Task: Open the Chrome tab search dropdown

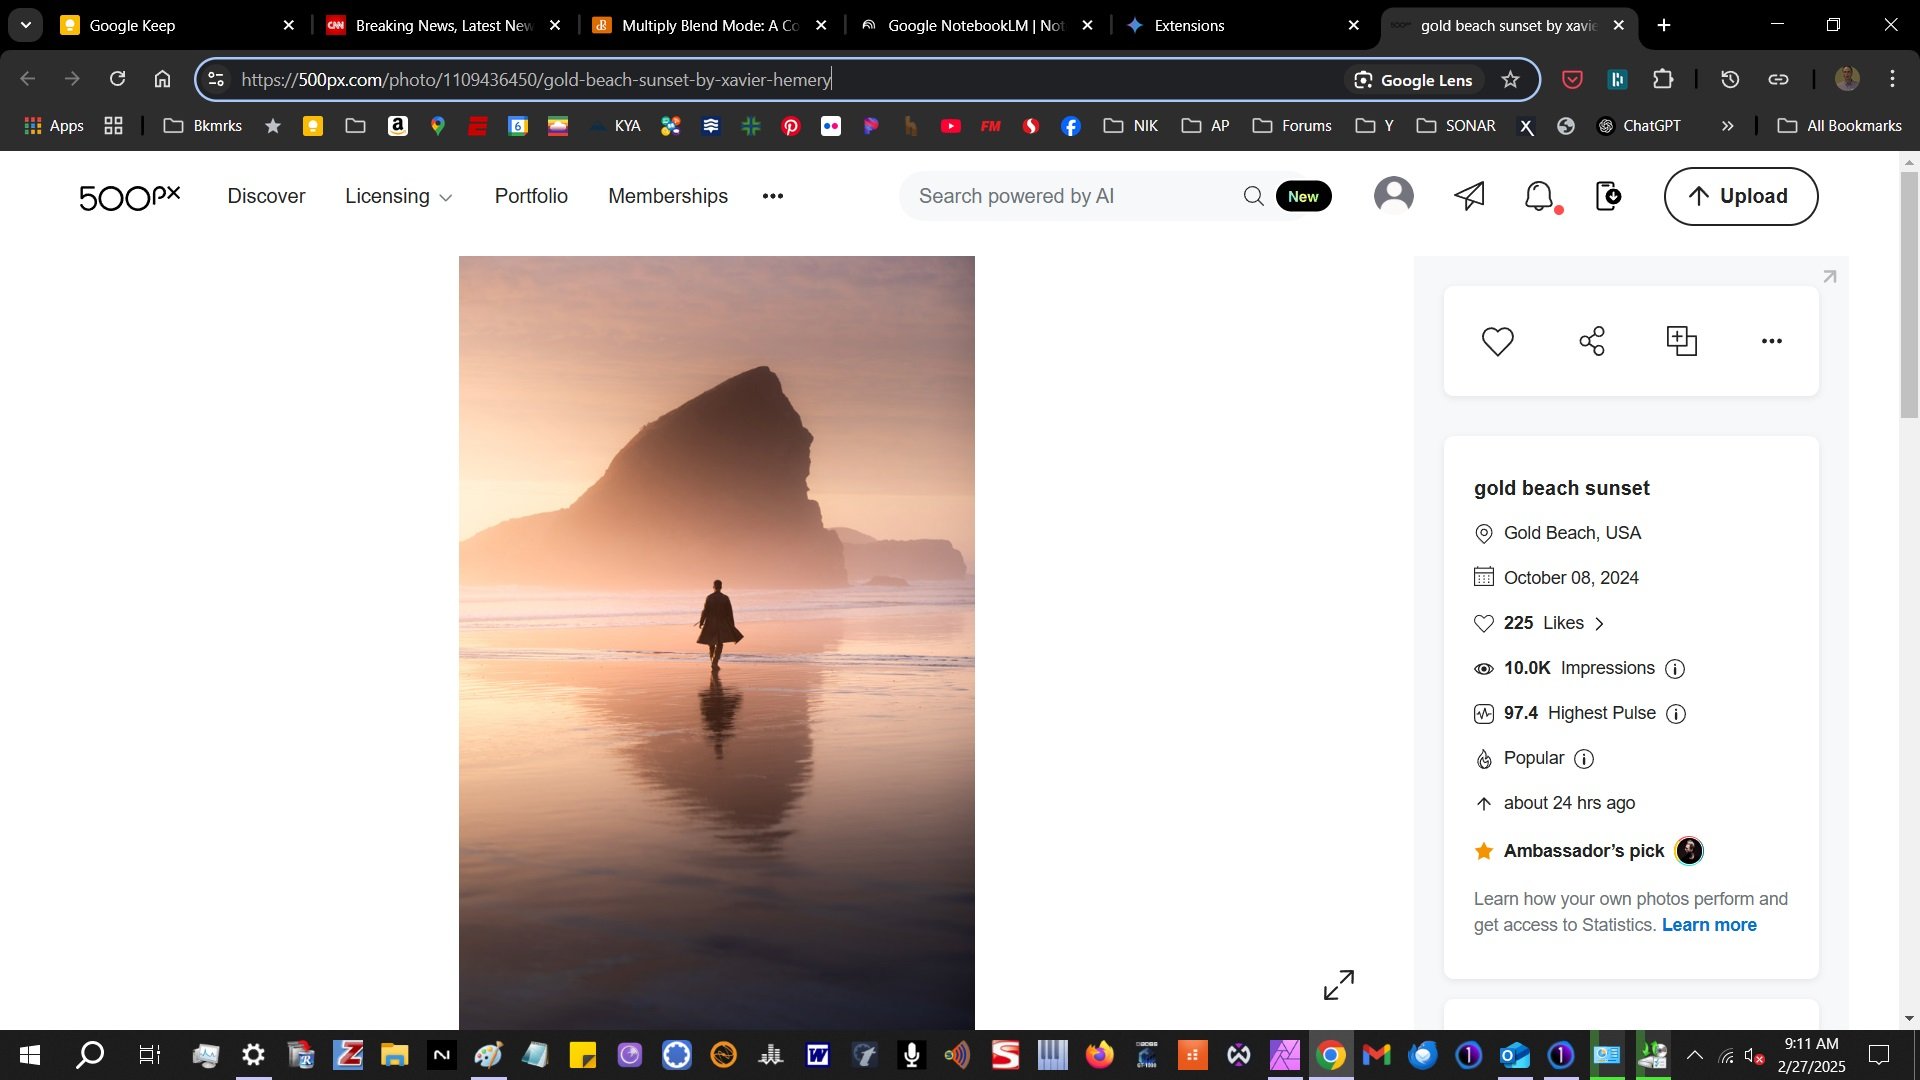Action: click(x=26, y=25)
